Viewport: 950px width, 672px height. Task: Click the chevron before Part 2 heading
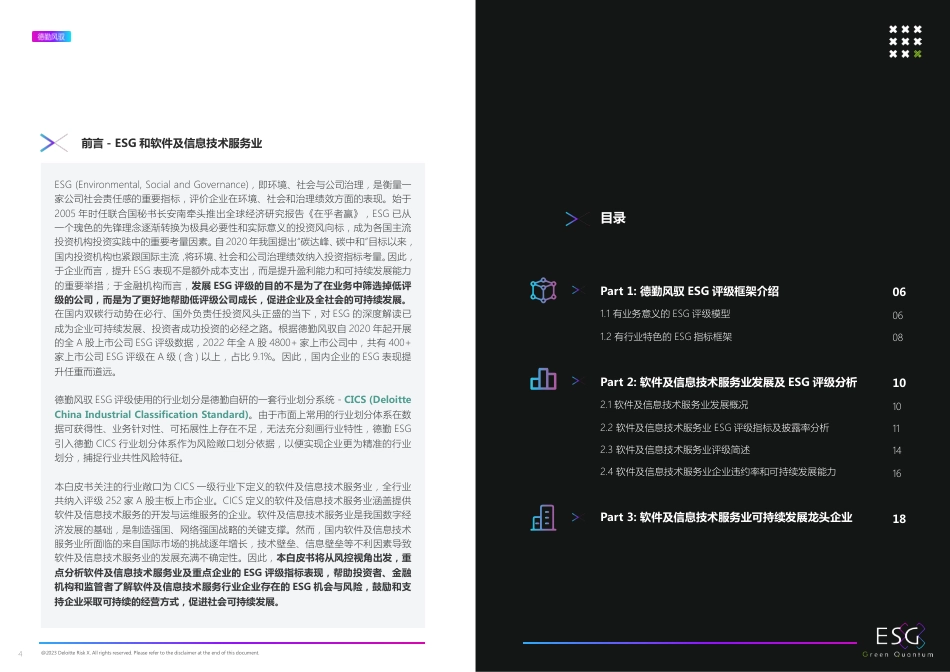point(576,381)
